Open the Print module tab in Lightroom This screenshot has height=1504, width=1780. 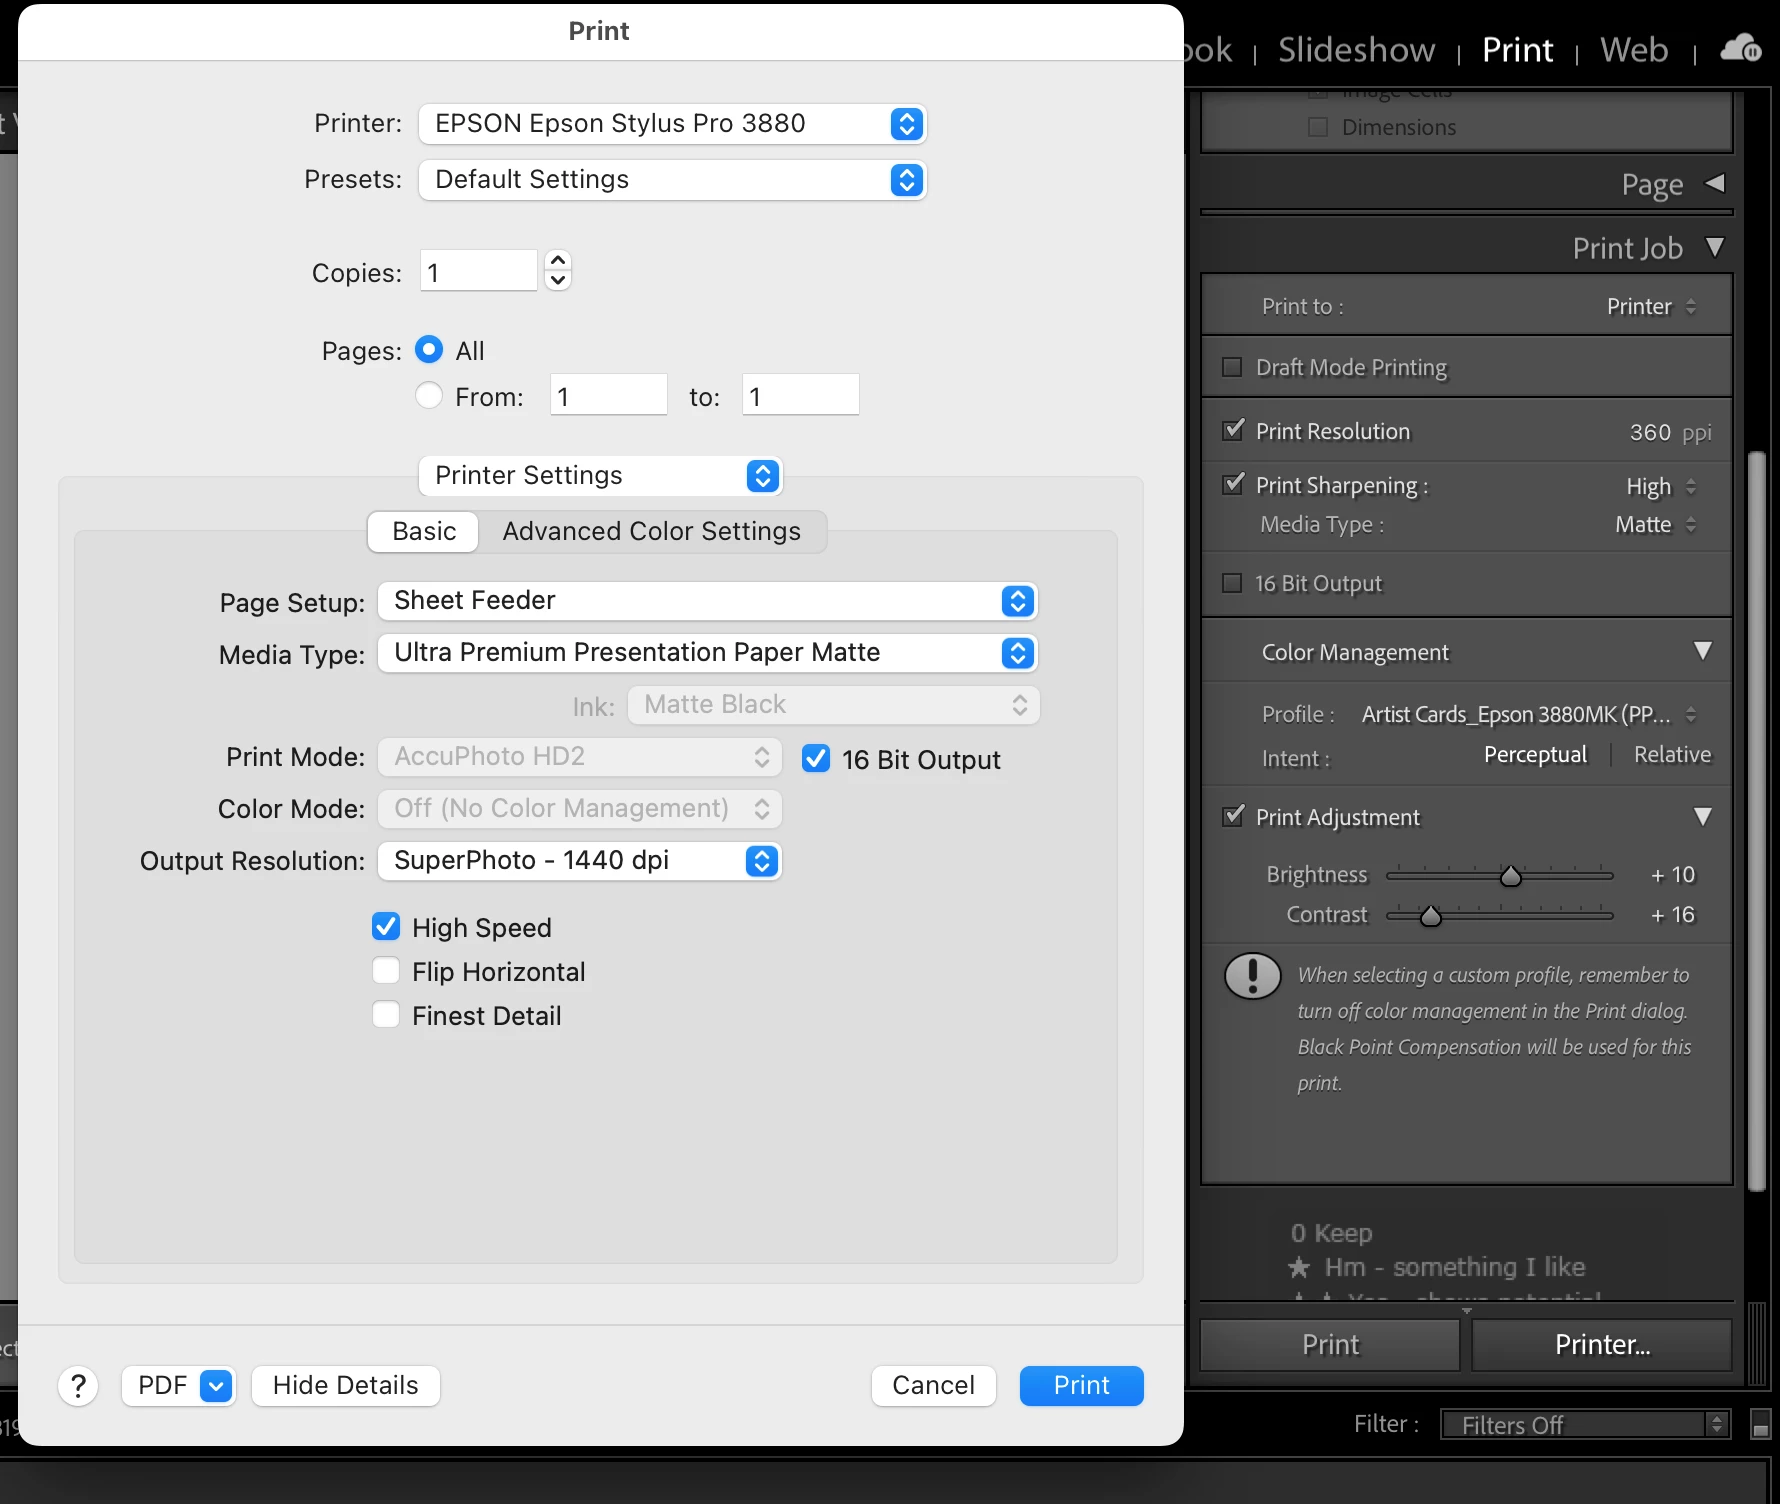pos(1517,50)
